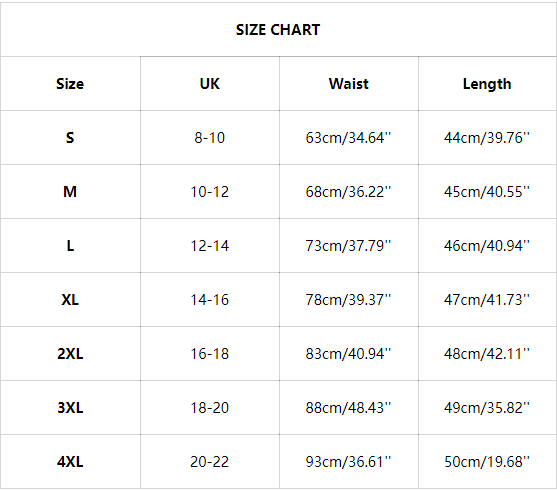557x490 pixels.
Task: Click the 3XL size cell
Action: 70,408
